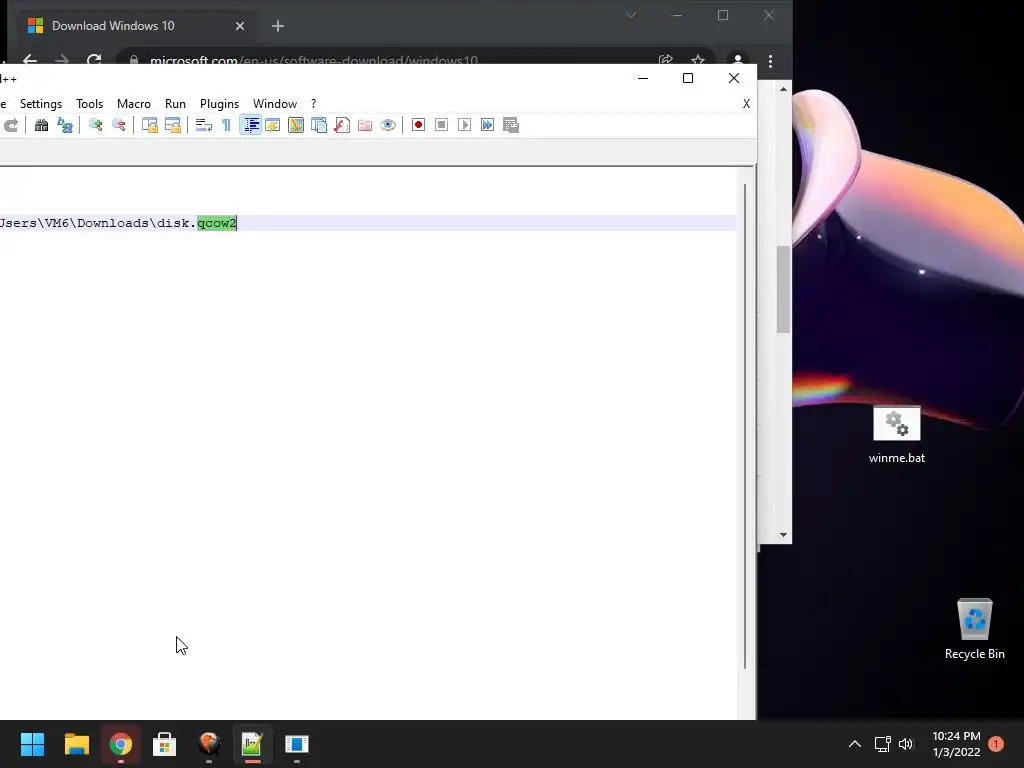Click the save recorded macro icon

coord(511,125)
